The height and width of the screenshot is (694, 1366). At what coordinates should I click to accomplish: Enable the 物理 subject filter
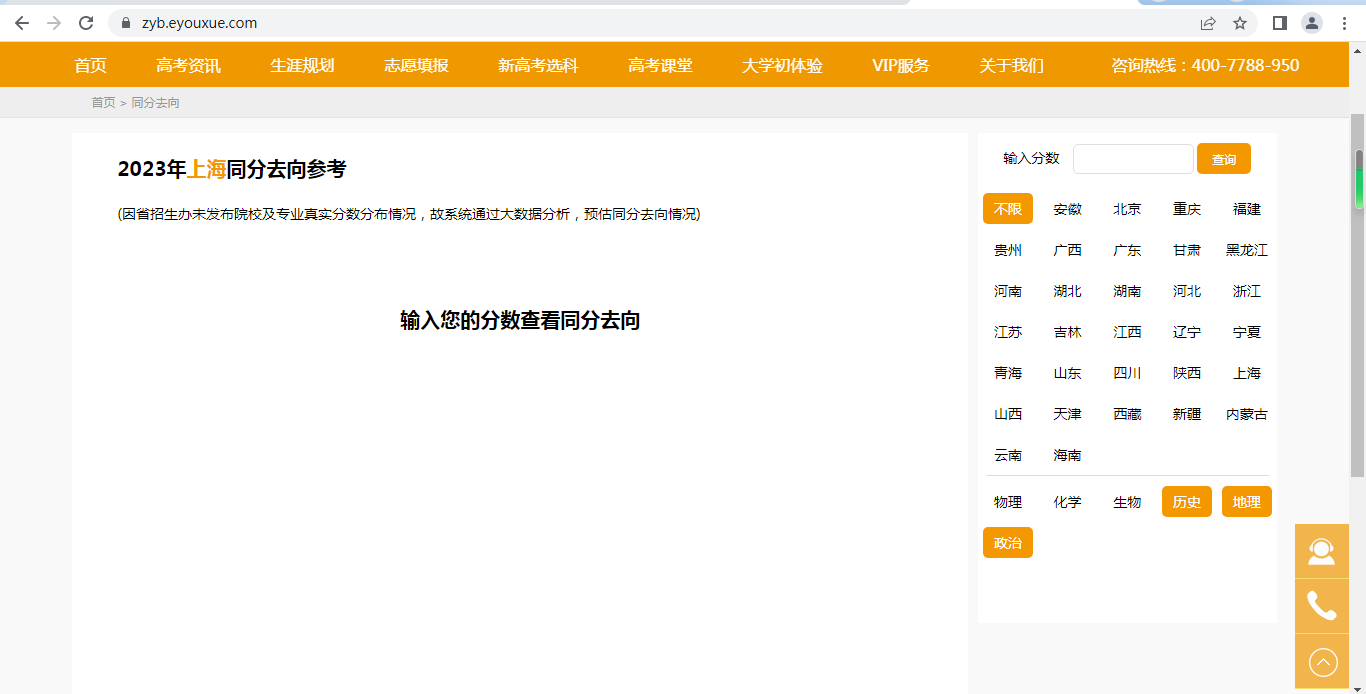(1008, 502)
